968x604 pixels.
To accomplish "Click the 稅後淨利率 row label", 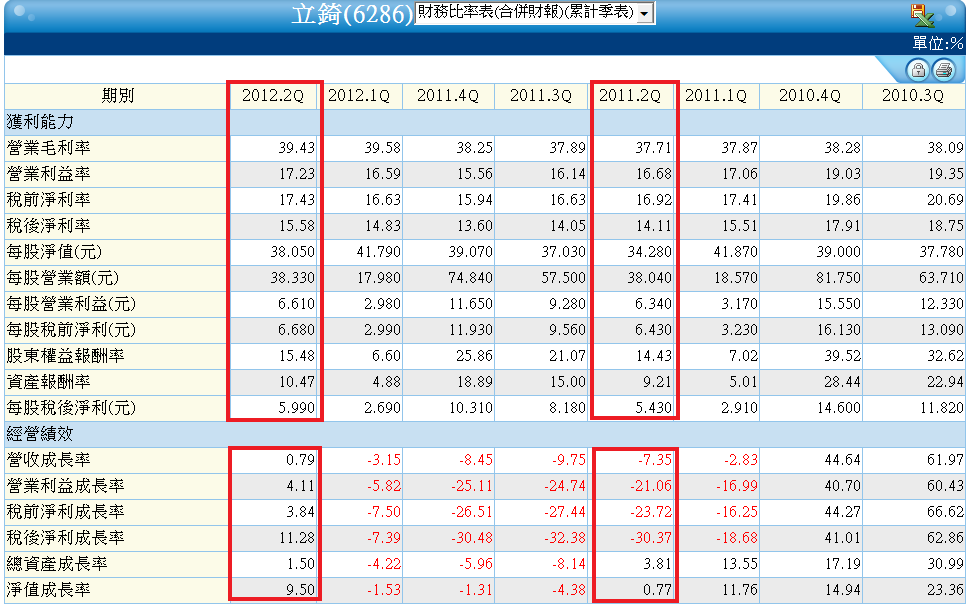I will (x=48, y=225).
